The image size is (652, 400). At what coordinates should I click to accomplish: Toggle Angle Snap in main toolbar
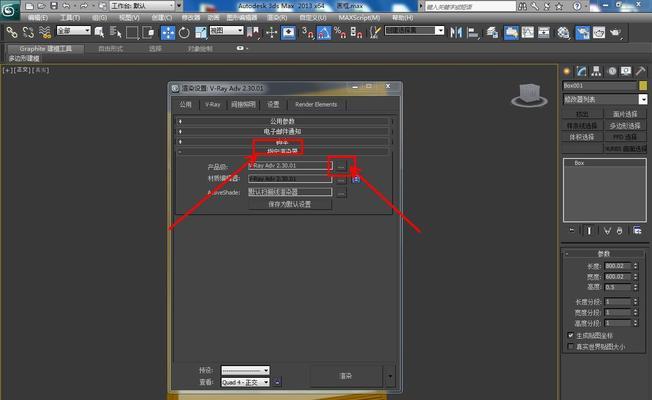pyautogui.click(x=324, y=32)
